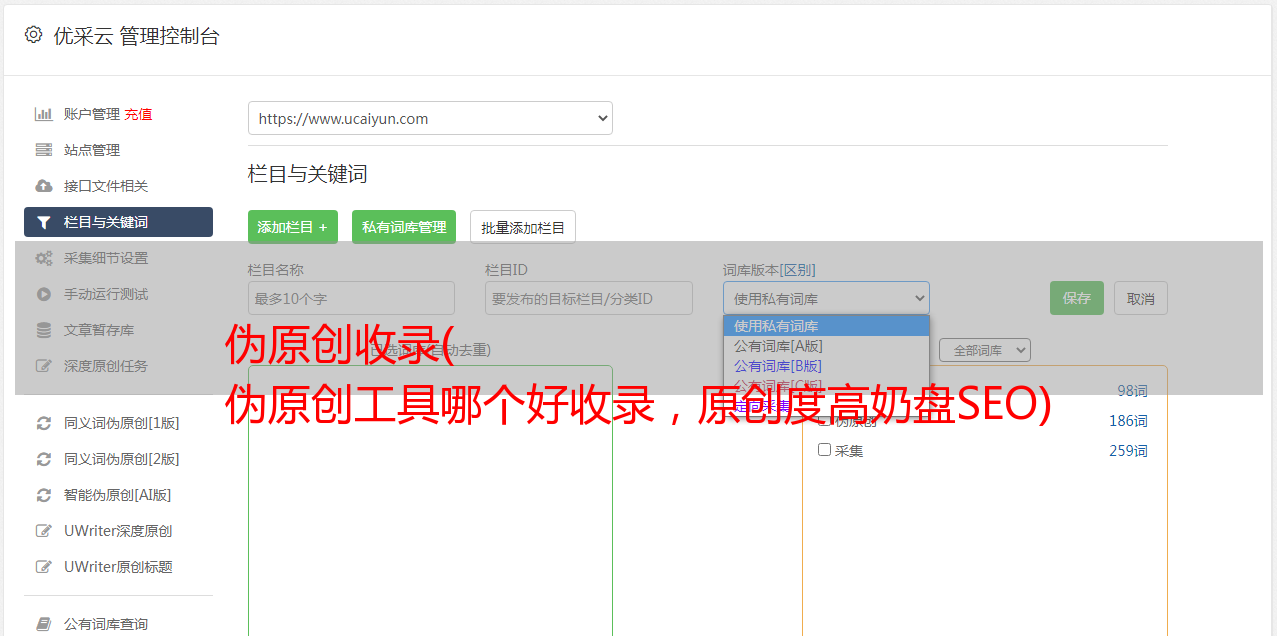Click the edit icon for UWriter深度原创

click(x=44, y=531)
